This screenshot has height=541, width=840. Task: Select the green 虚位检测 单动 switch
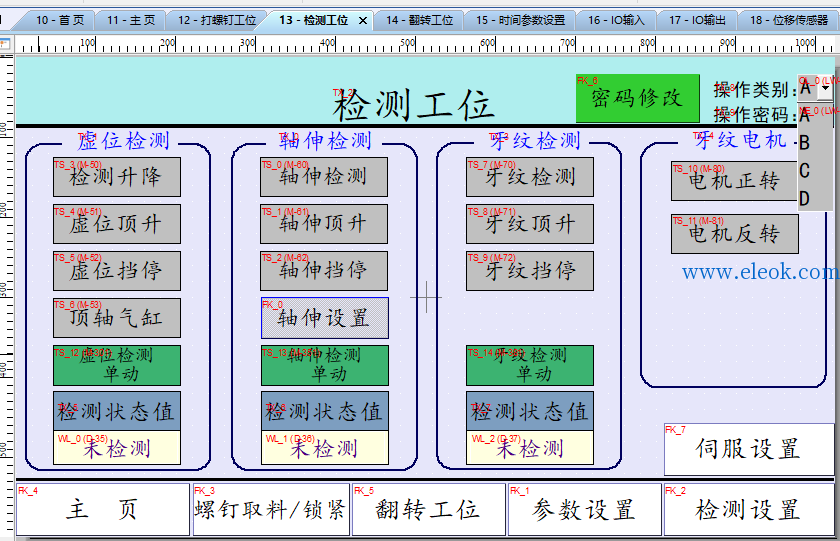(117, 365)
